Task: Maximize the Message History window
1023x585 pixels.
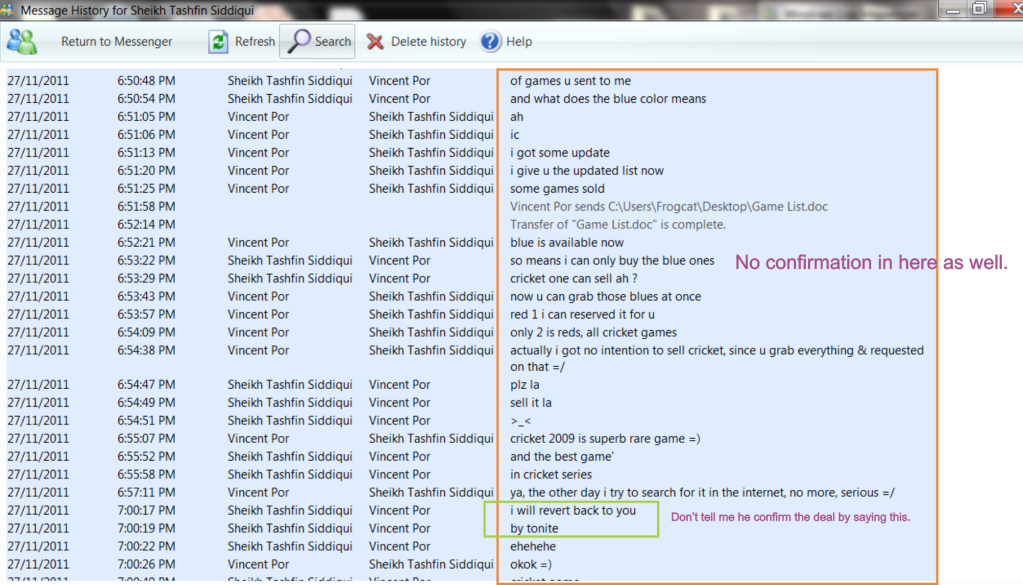Action: pos(978,9)
